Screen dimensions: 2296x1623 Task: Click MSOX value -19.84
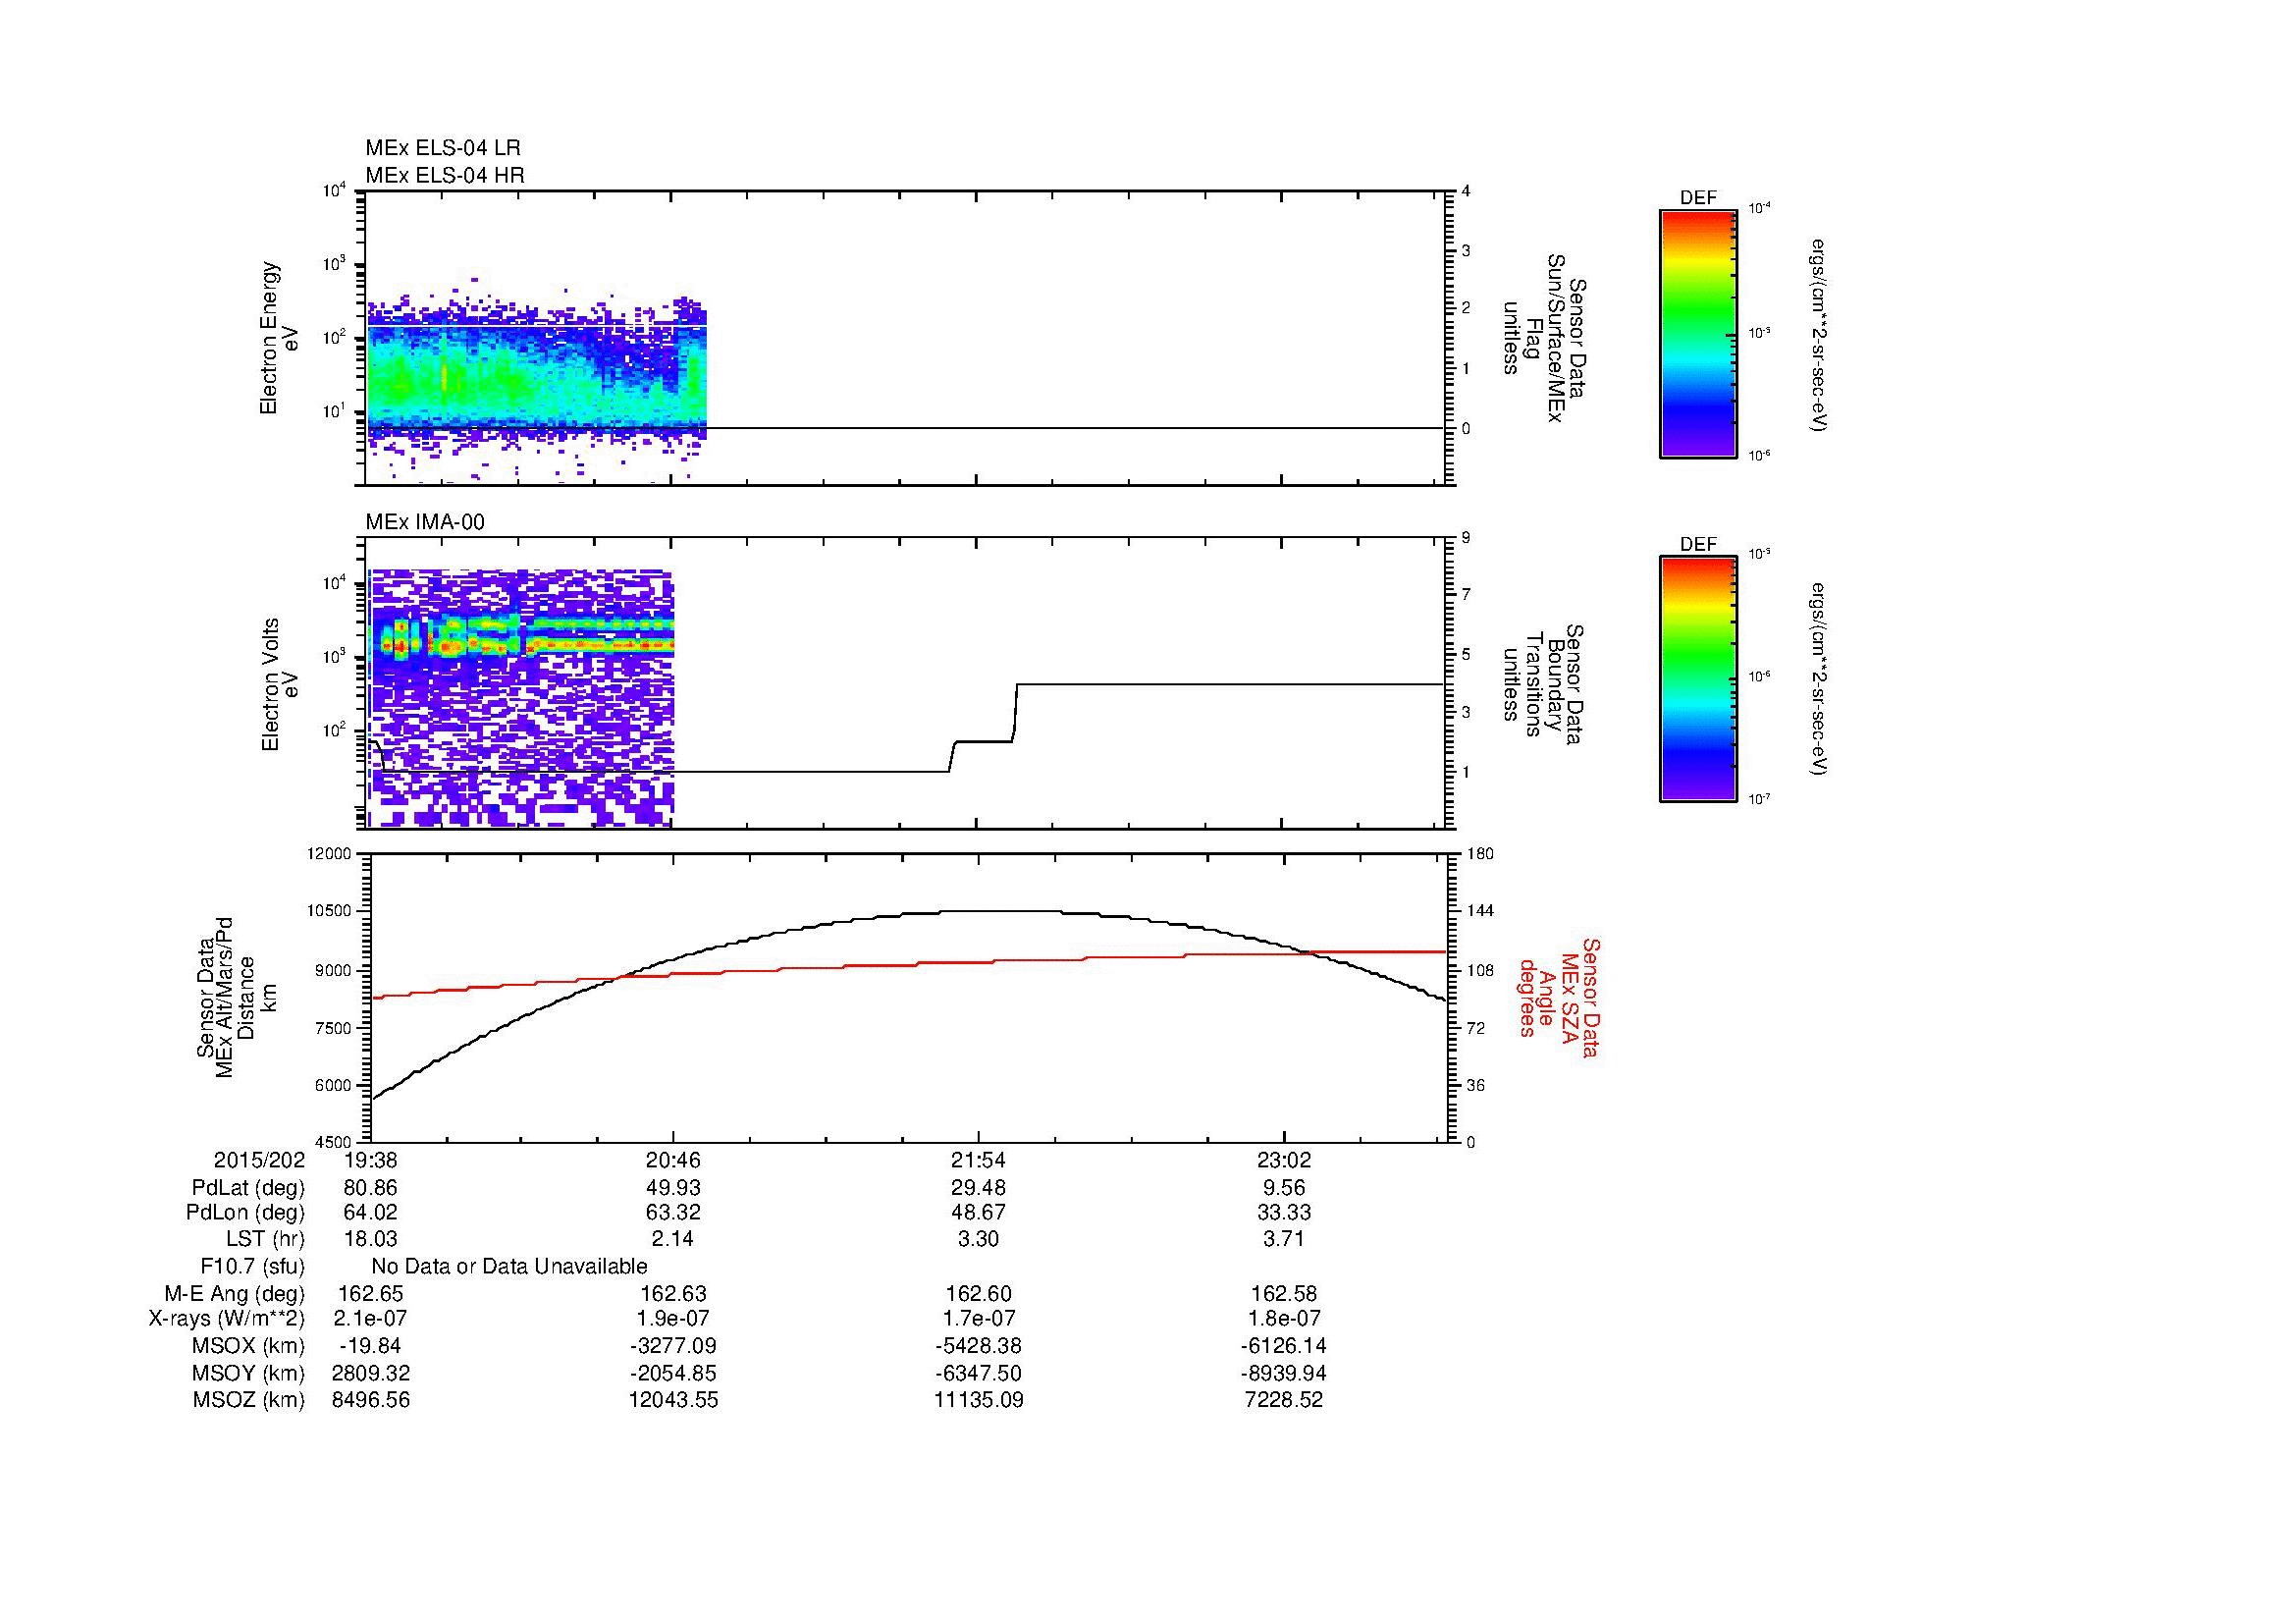click(x=370, y=1346)
